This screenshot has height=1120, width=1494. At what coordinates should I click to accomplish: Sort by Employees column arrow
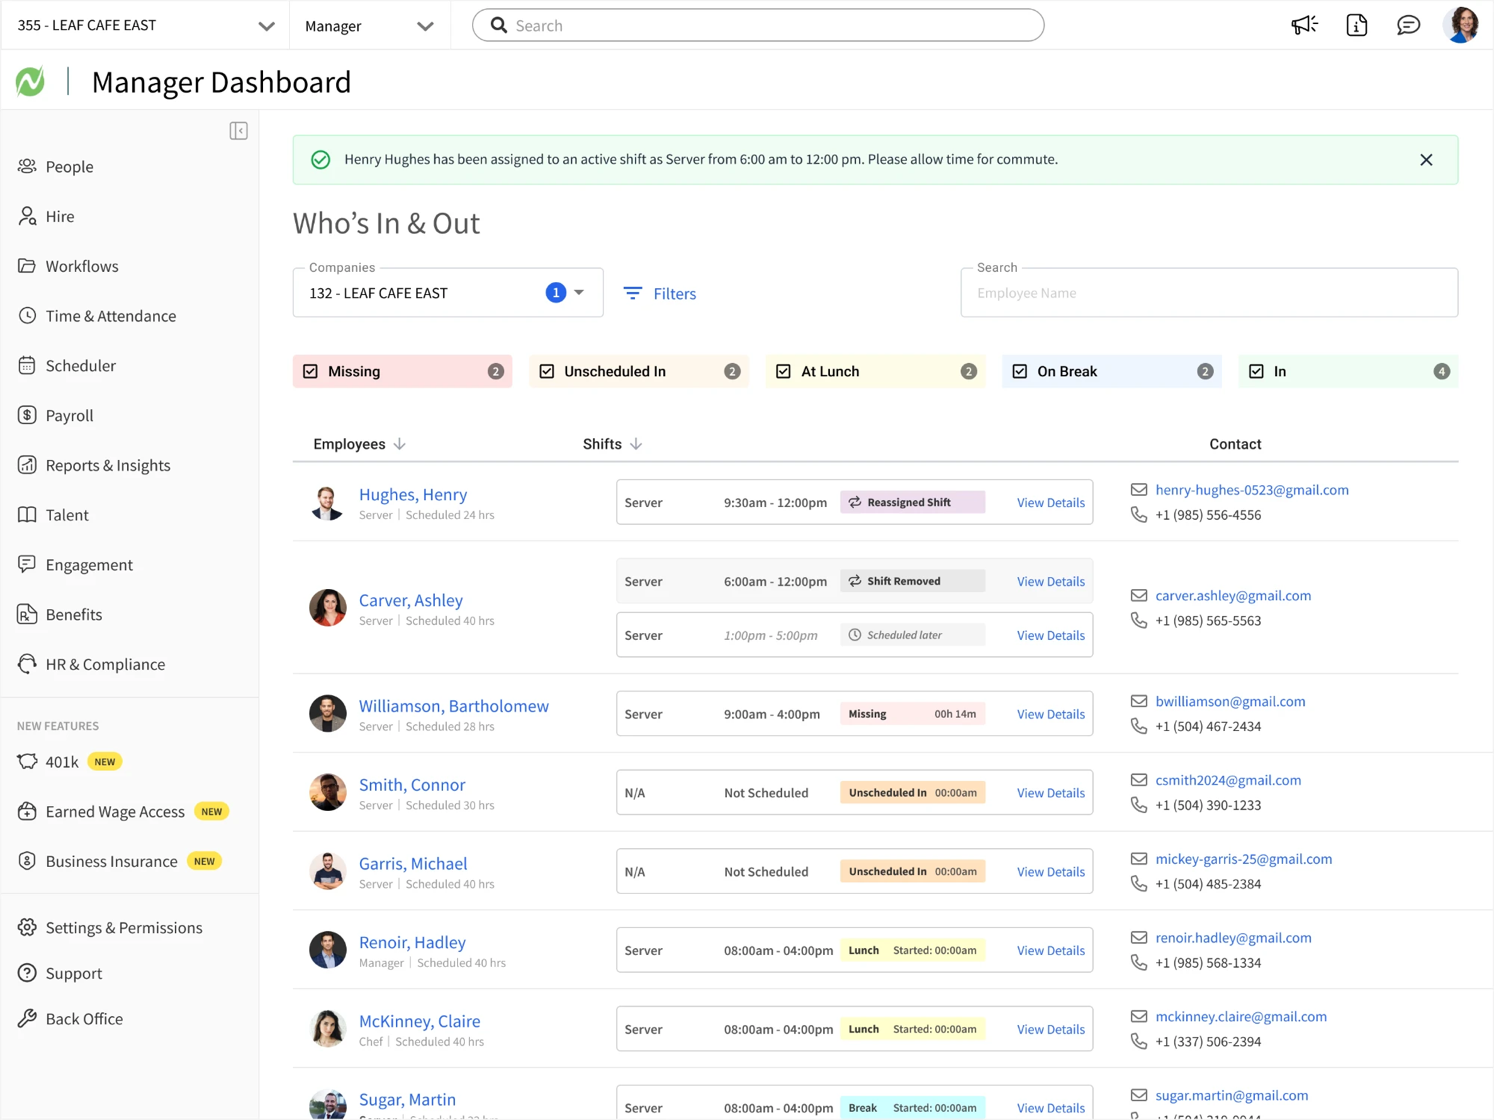[400, 444]
